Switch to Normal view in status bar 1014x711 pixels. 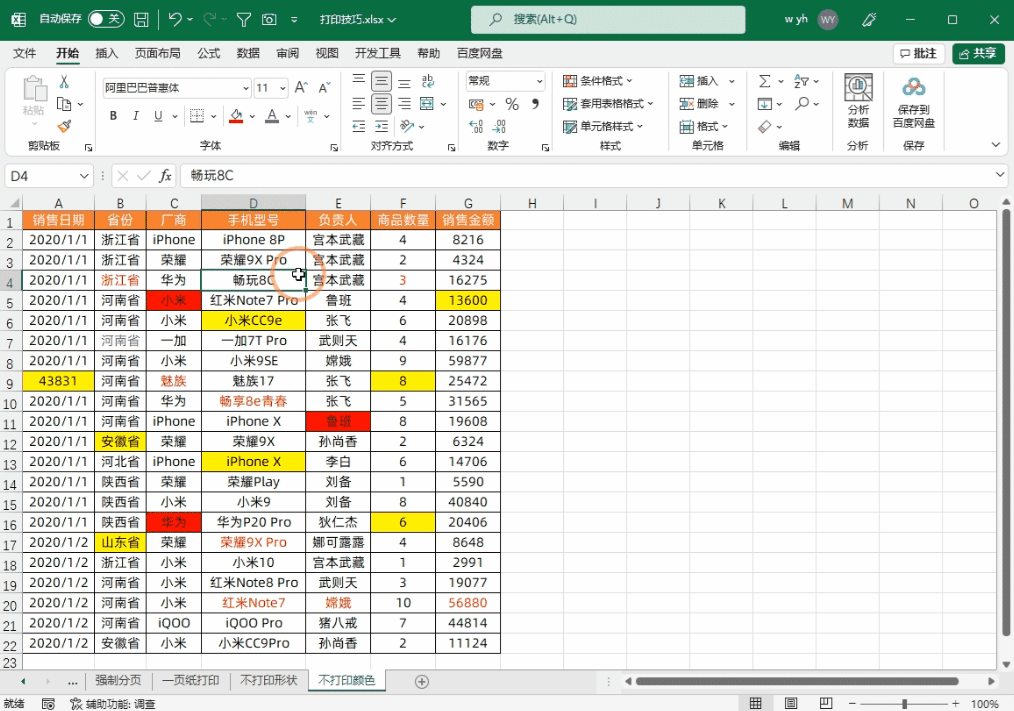[x=755, y=703]
